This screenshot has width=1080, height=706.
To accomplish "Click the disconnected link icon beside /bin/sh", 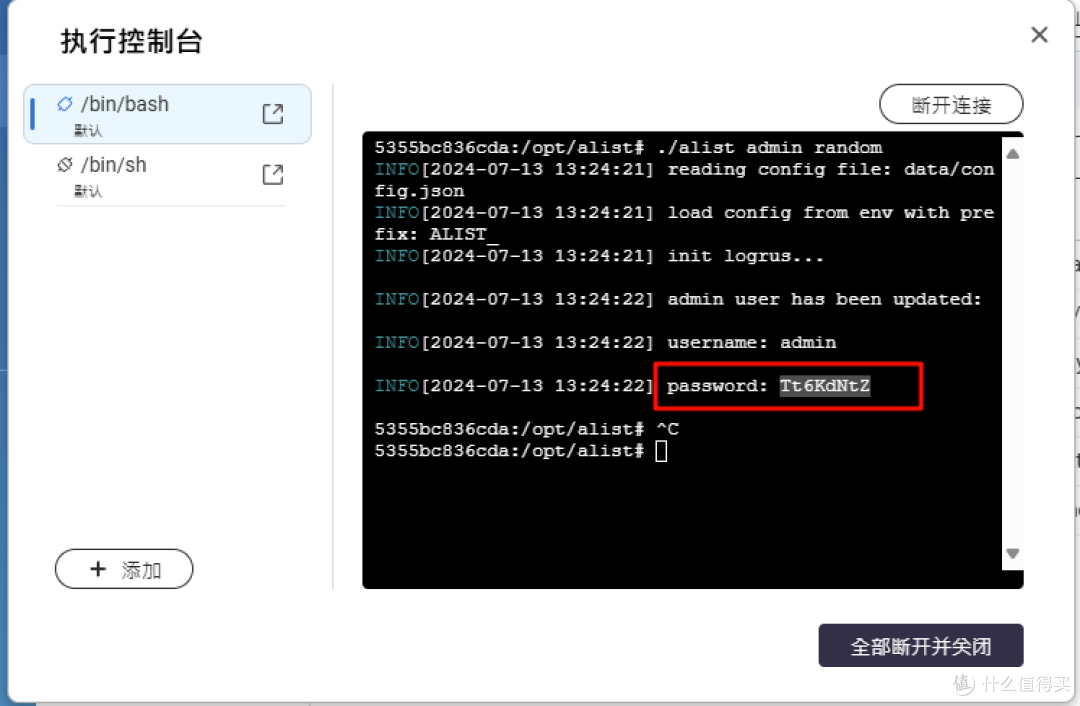I will (65, 165).
